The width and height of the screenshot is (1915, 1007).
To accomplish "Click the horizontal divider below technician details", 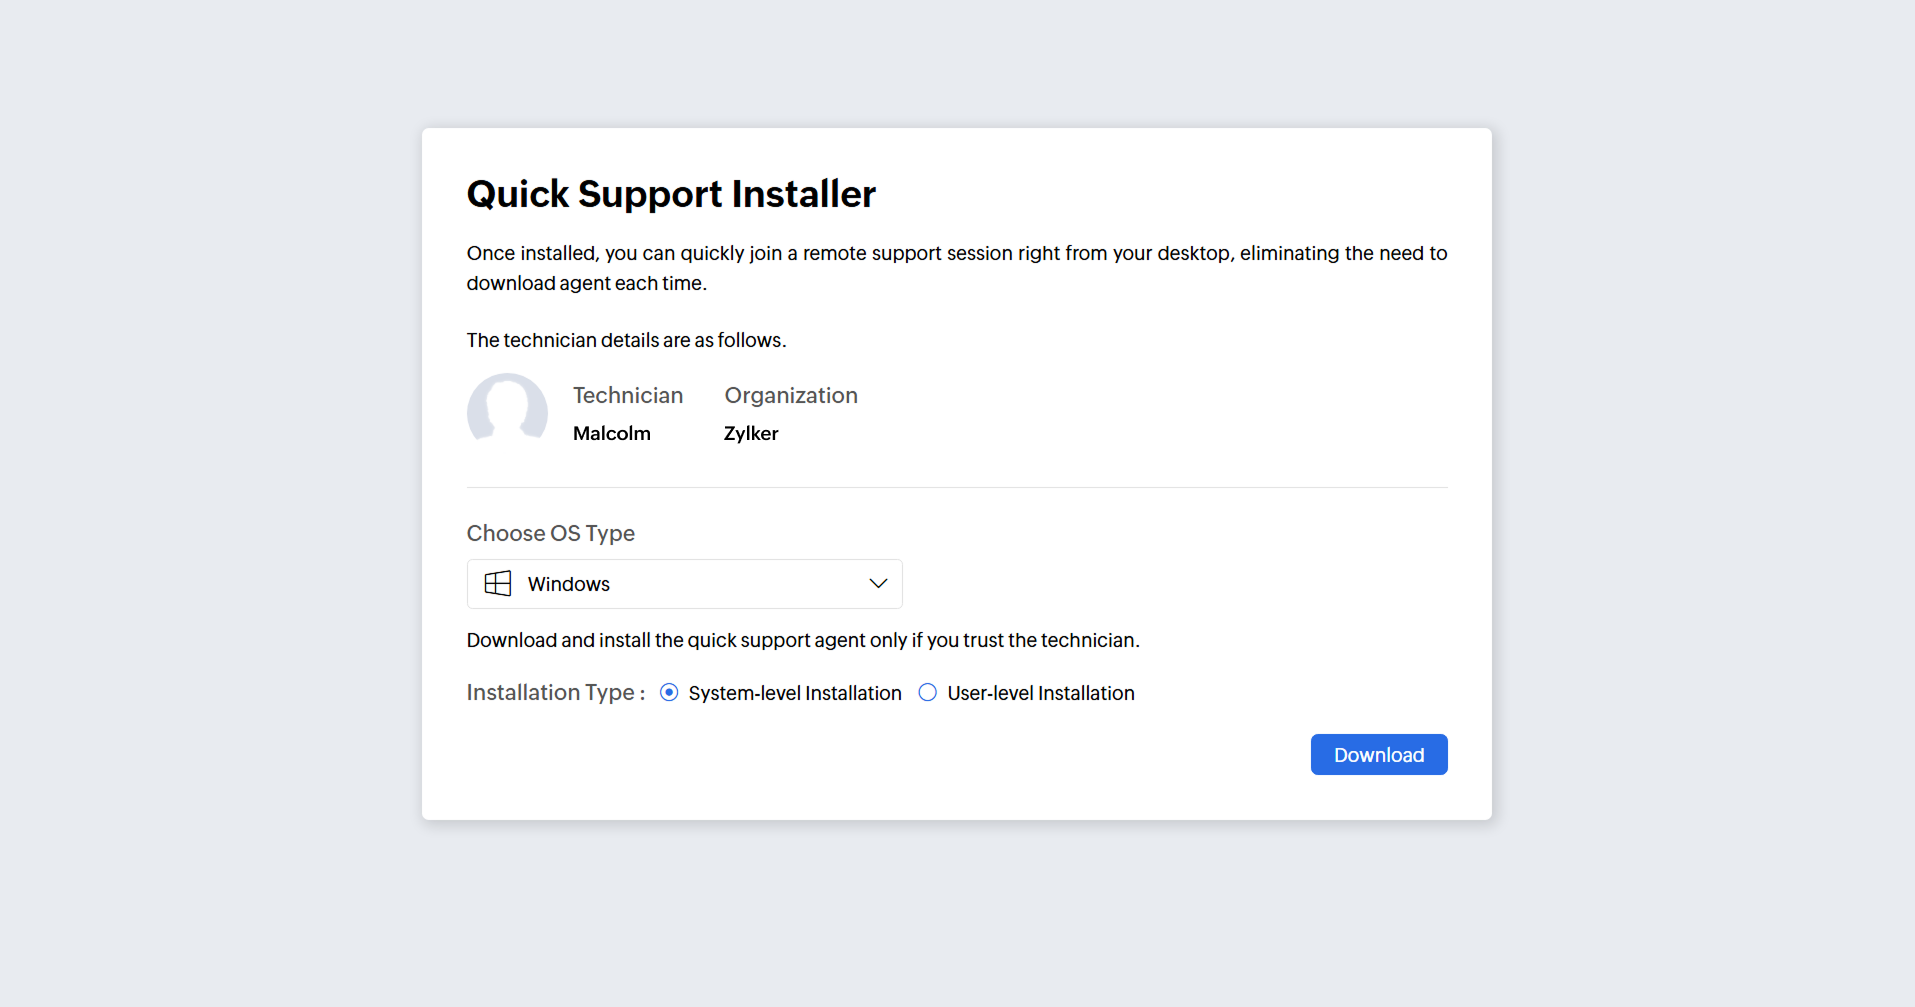I will click(956, 487).
